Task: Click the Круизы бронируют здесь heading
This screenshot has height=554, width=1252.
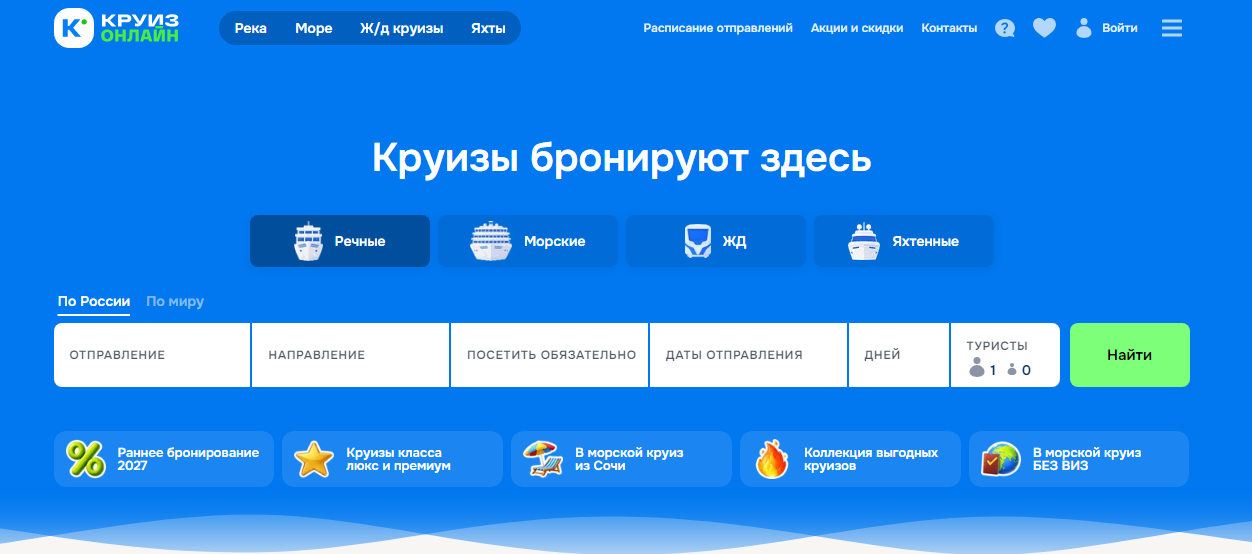Action: click(x=622, y=159)
